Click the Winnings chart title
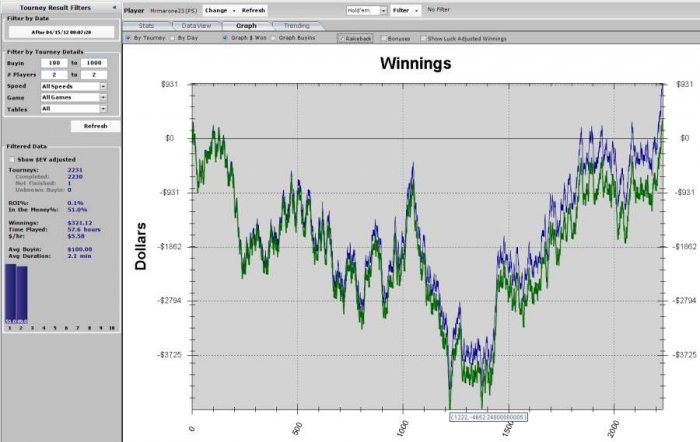 tap(416, 63)
